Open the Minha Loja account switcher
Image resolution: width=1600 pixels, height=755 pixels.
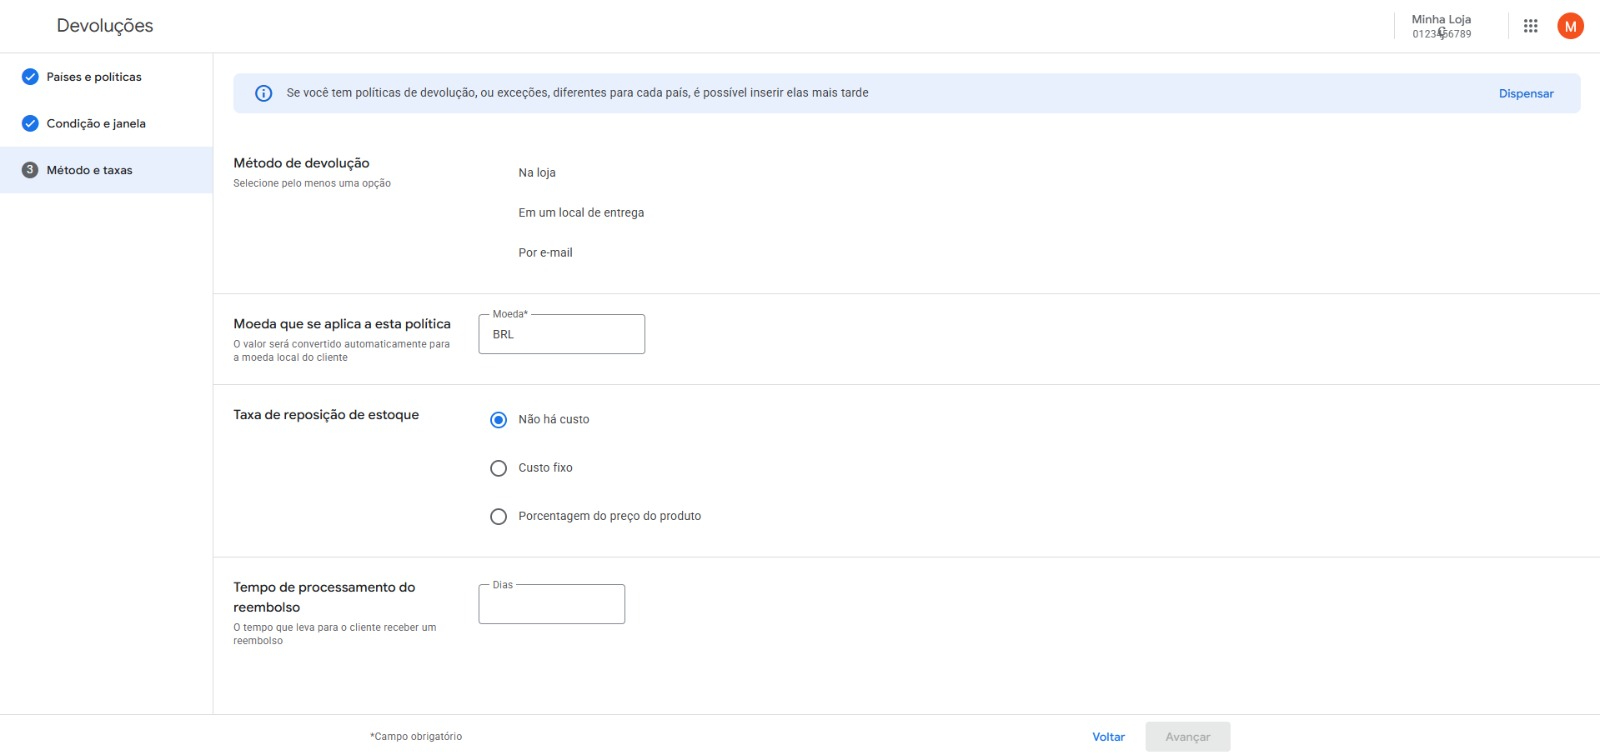(x=1441, y=26)
